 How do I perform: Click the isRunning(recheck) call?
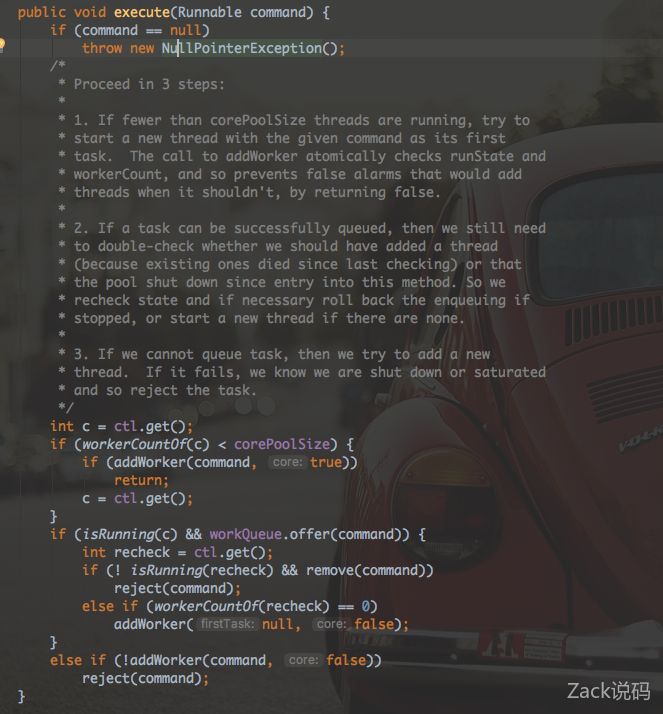point(202,570)
